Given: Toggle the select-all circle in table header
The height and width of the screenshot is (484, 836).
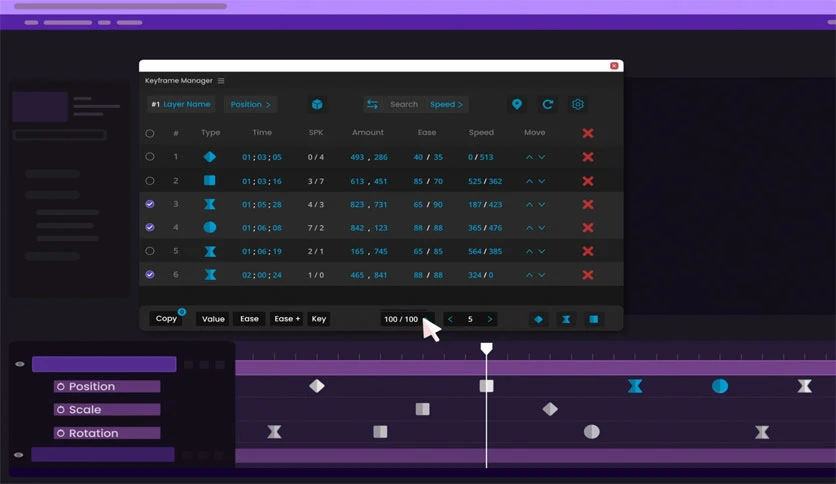Looking at the screenshot, I should point(150,133).
